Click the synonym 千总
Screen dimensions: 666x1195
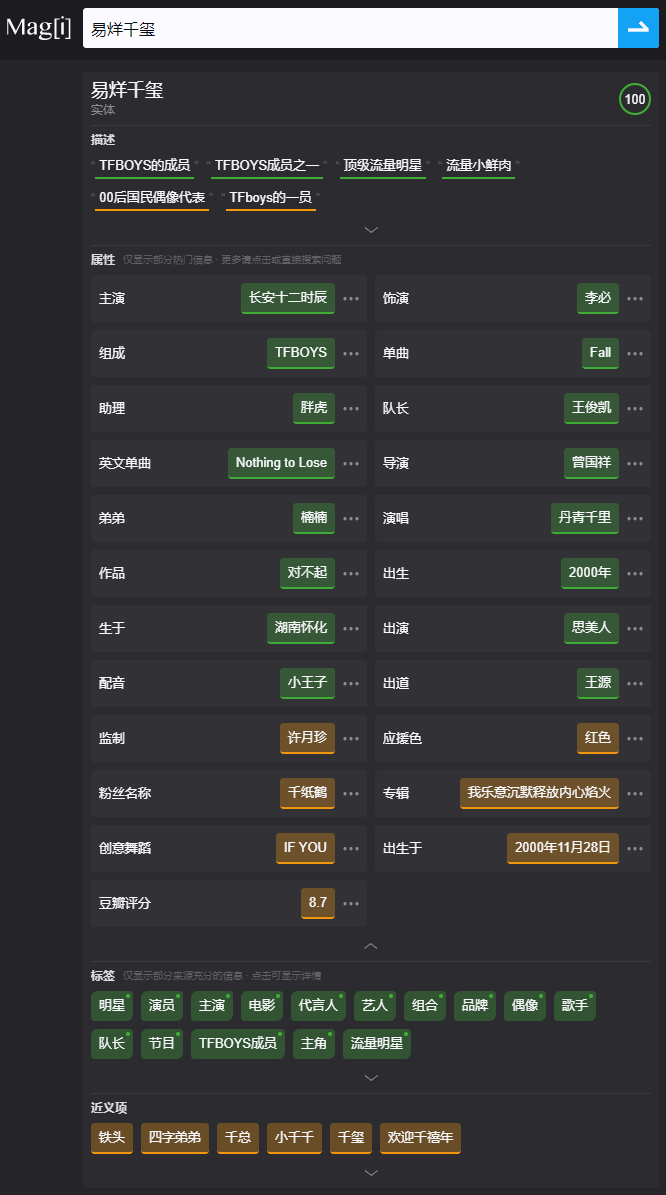coord(238,1138)
